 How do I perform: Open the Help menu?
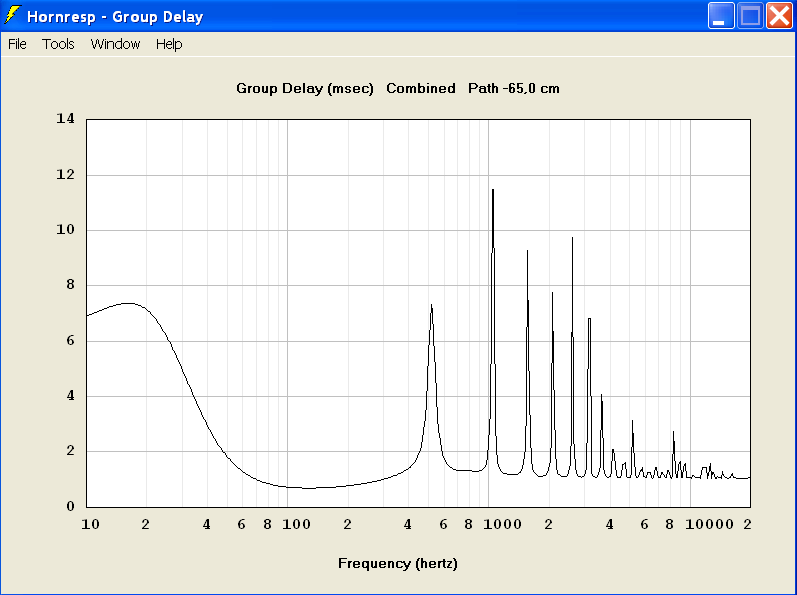tap(169, 44)
